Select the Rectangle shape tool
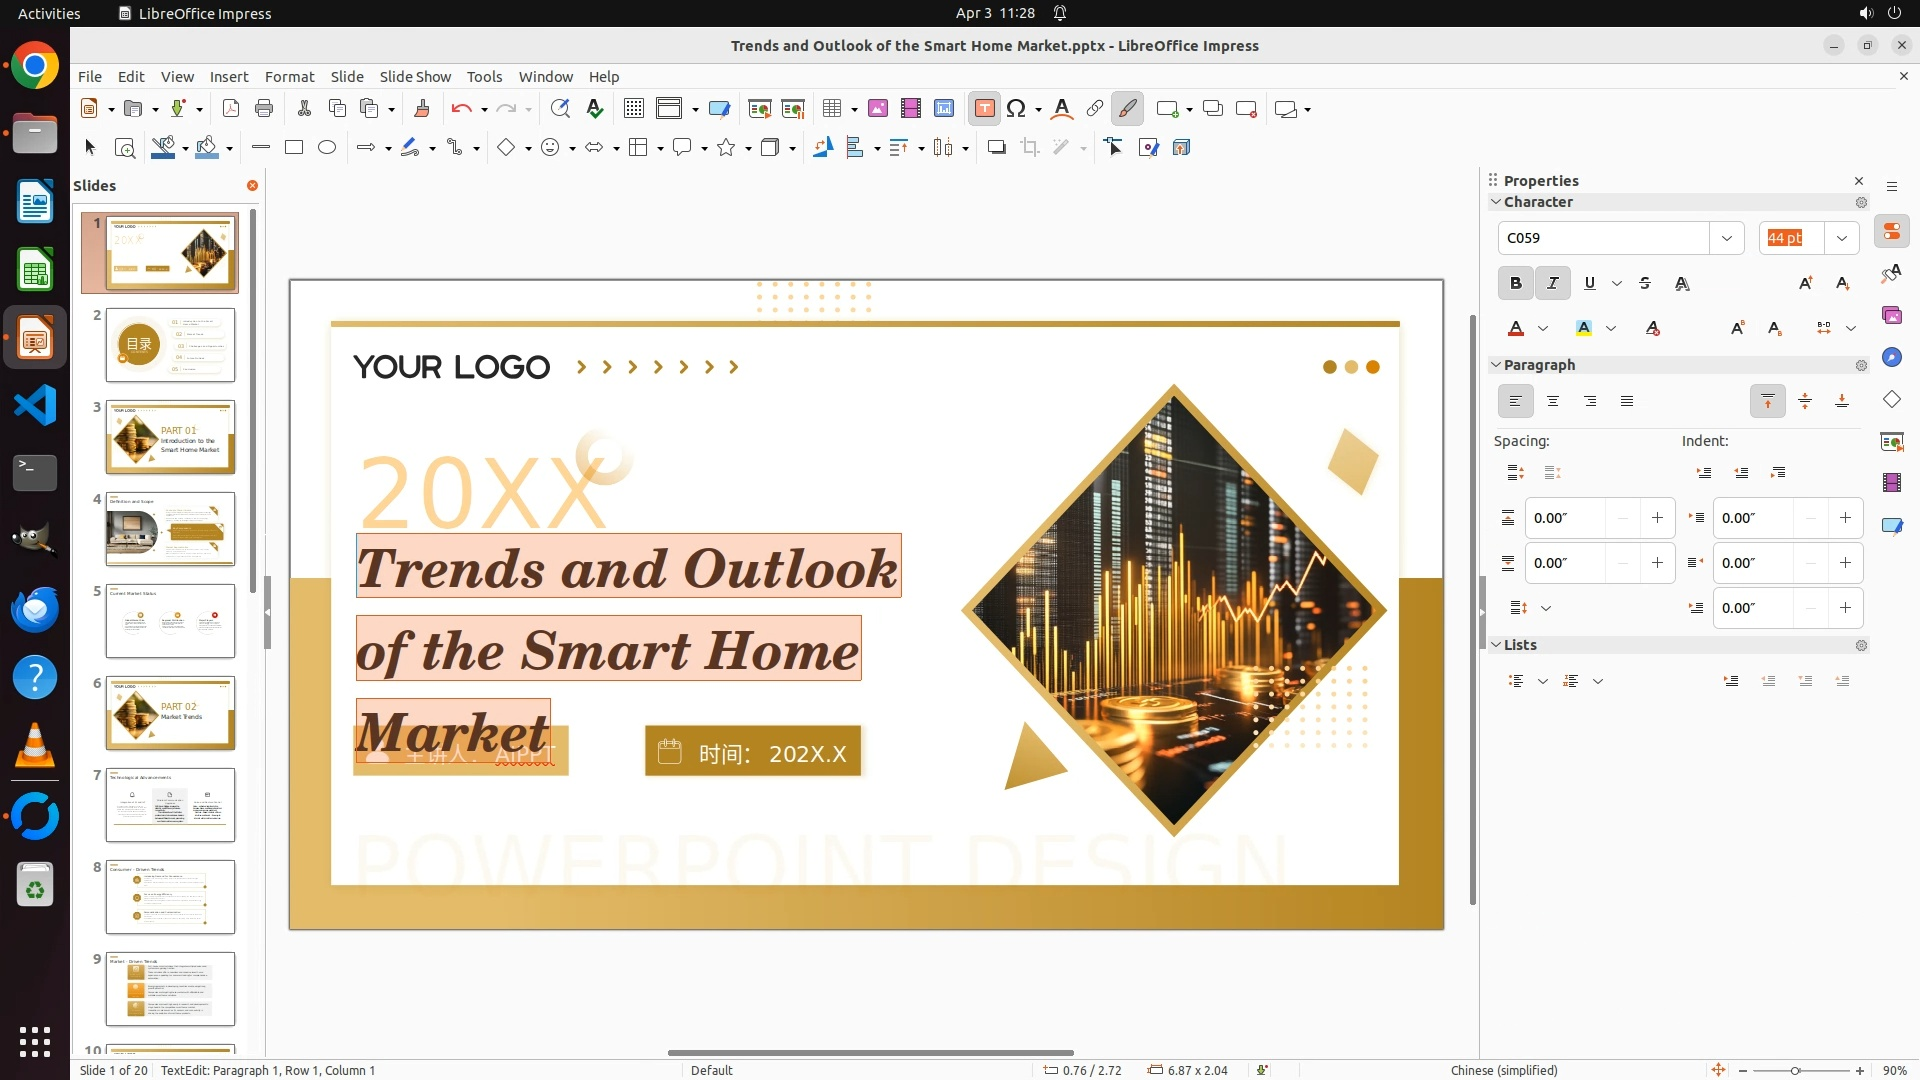Screen dimensions: 1920x1080 coord(293,148)
